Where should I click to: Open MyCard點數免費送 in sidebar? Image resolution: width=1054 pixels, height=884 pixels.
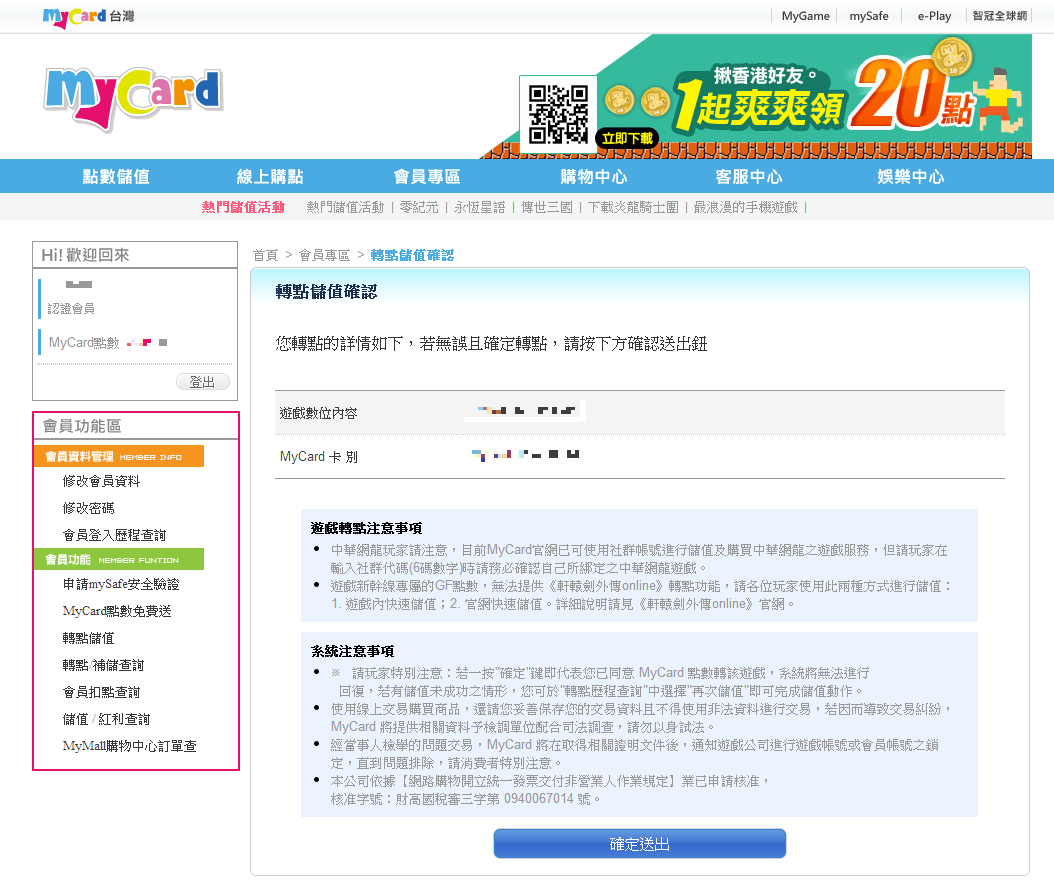pos(117,611)
